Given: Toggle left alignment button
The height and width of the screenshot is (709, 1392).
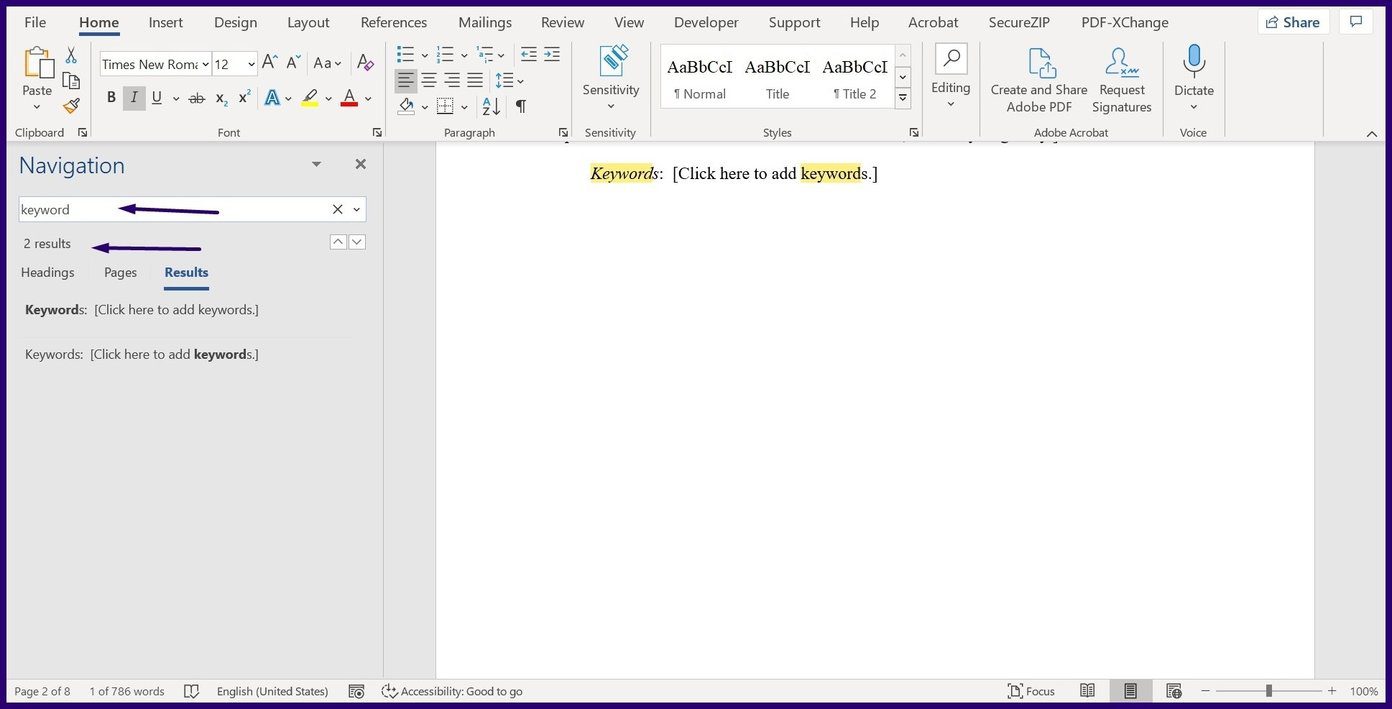Looking at the screenshot, I should pyautogui.click(x=406, y=80).
